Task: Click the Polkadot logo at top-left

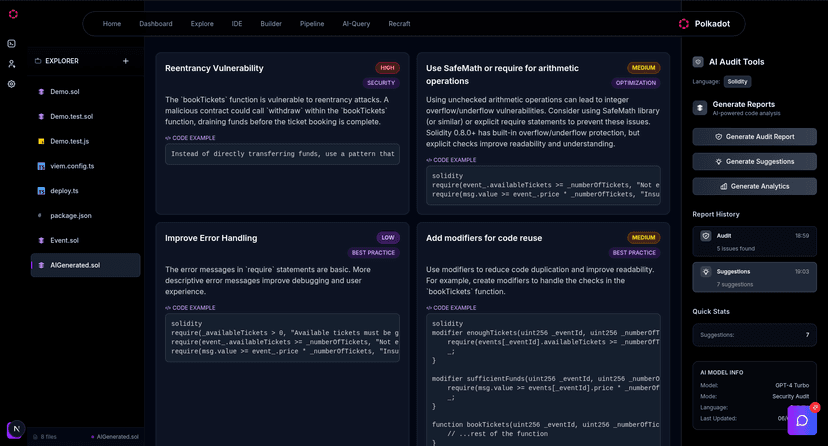Action: (13, 14)
